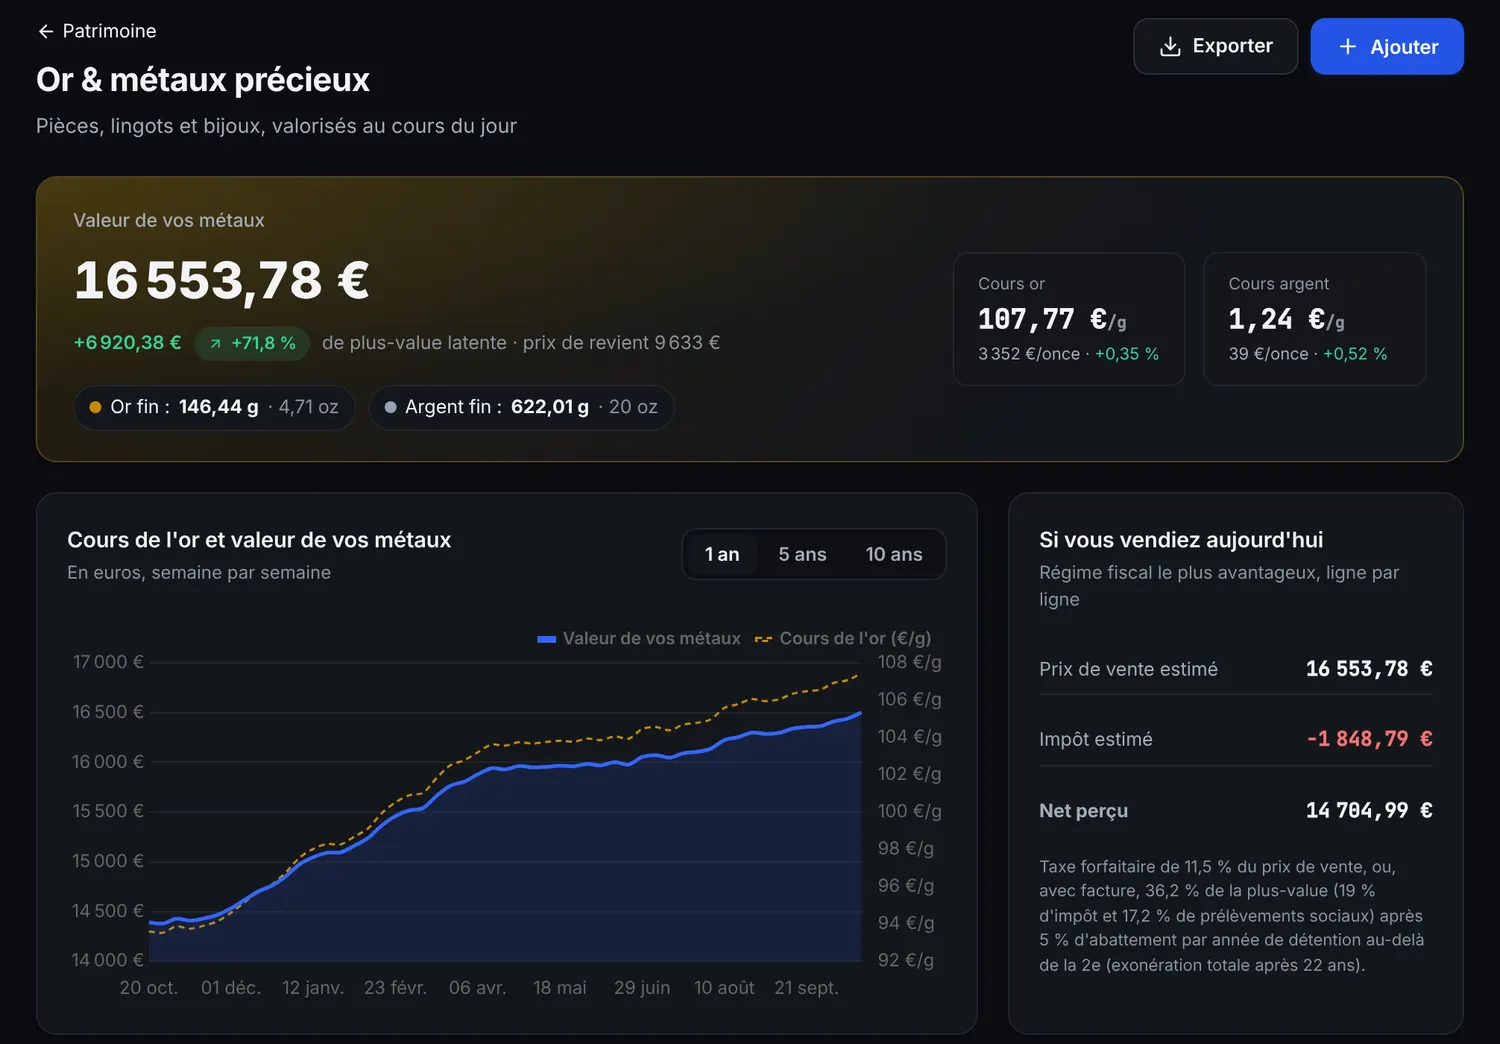
Task: Click the Impôt estimé -1 848,79 € value
Action: [x=1369, y=739]
